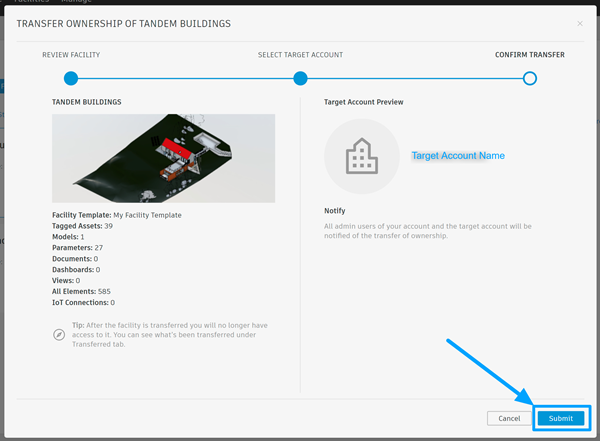
Task: Click the Tandem Buildings facility thumbnail
Action: tap(163, 158)
